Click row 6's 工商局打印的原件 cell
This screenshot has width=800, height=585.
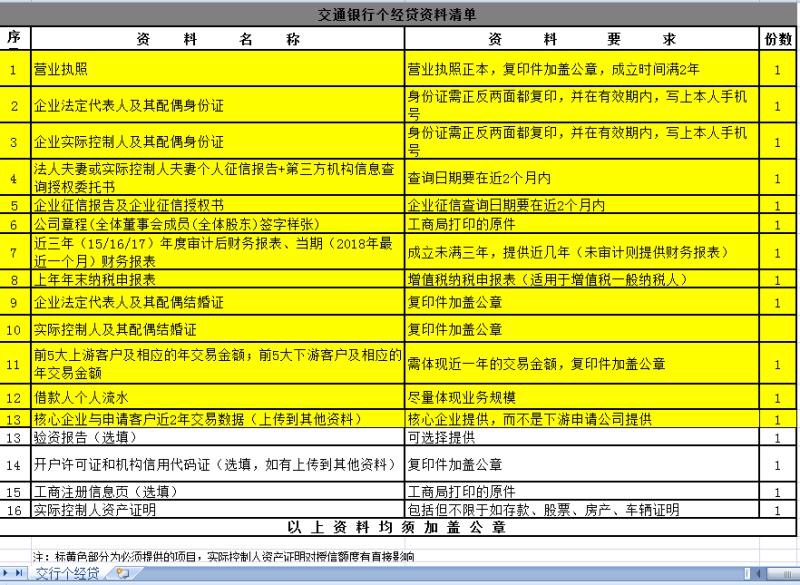point(582,224)
